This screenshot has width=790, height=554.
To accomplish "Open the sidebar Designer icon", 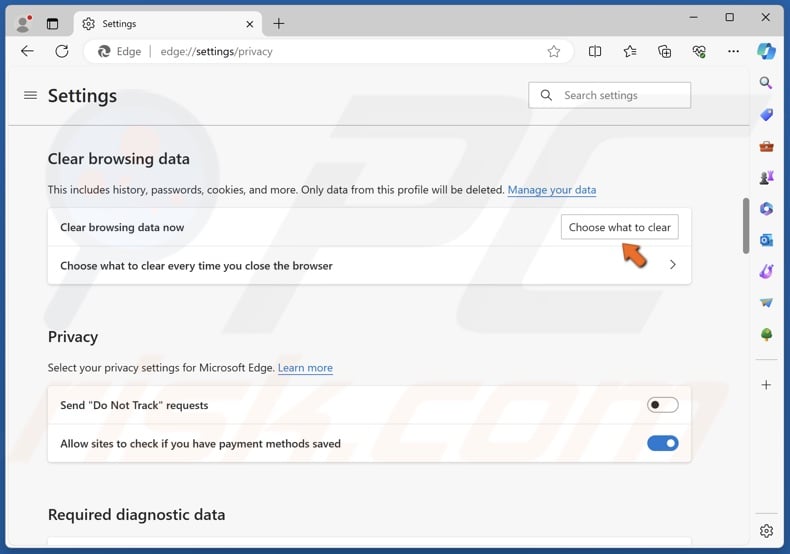I will click(766, 271).
